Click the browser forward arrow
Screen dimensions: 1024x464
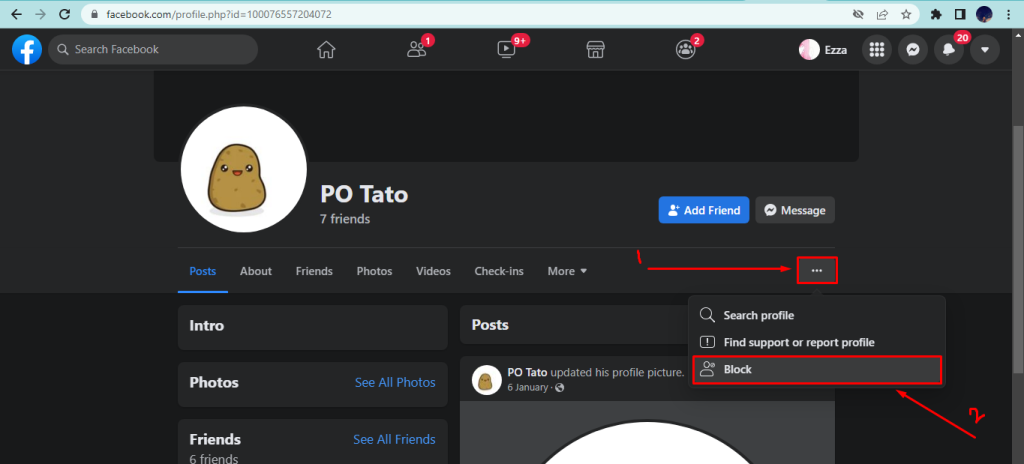(40, 14)
